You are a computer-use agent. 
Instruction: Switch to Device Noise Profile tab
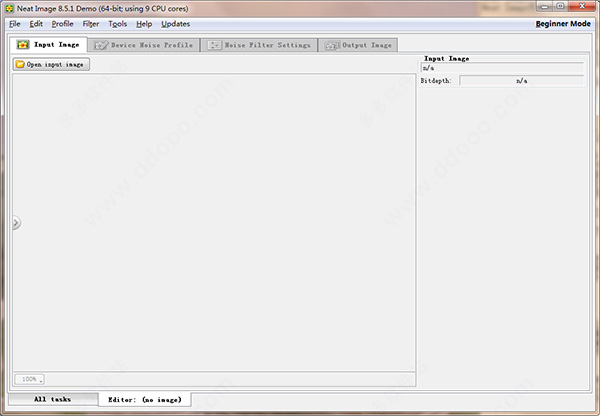(143, 45)
